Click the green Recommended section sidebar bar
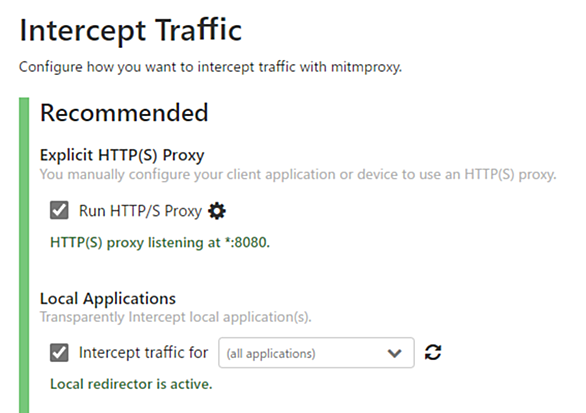 click(24, 255)
